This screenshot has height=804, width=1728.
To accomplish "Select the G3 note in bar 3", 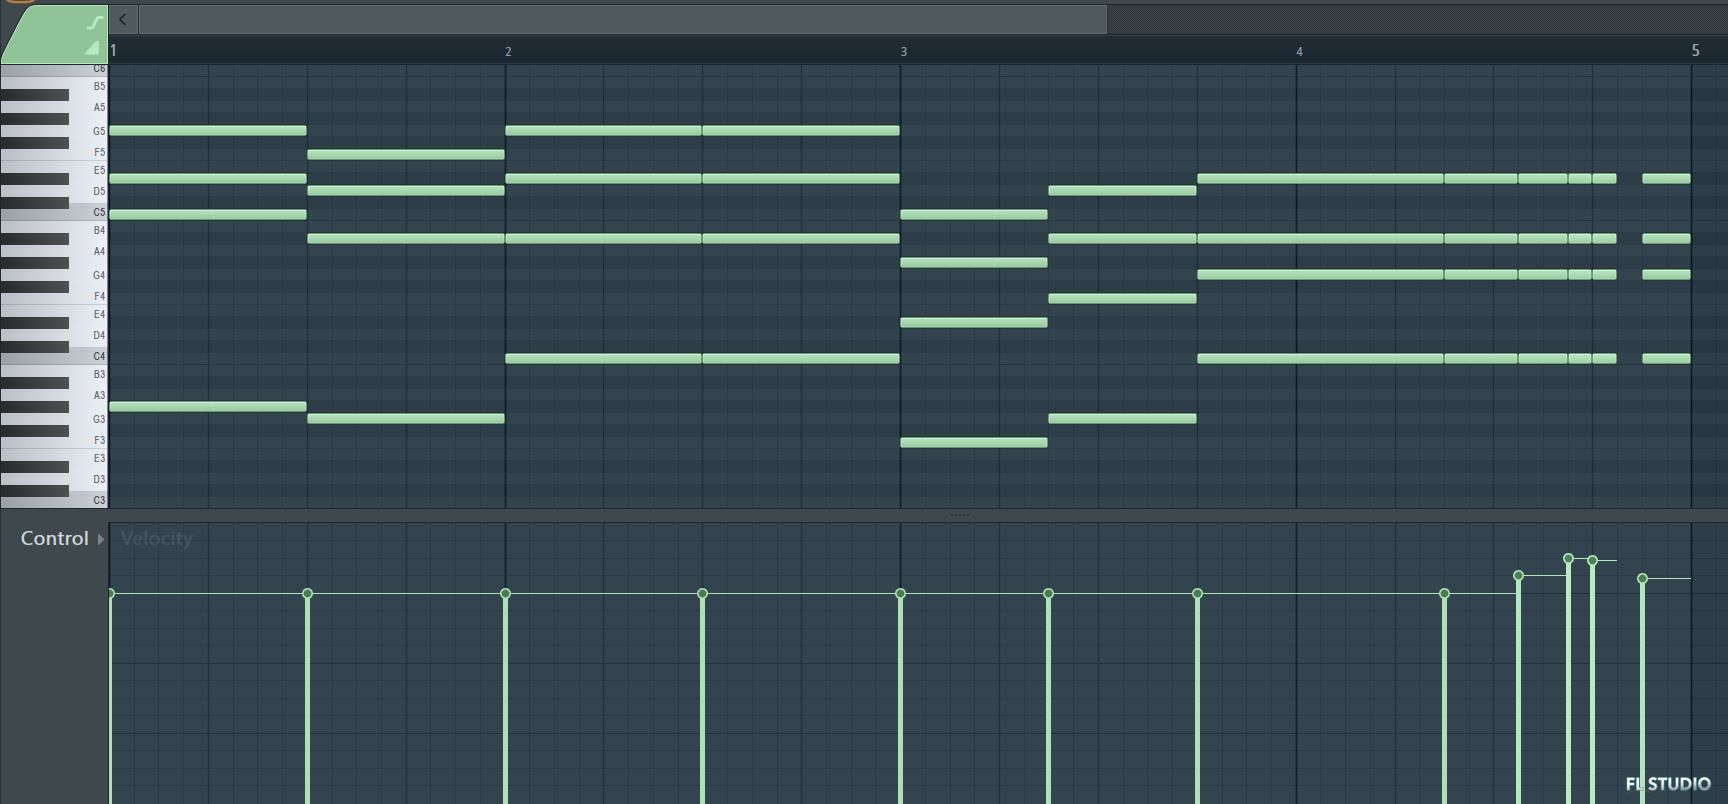I will coord(1122,418).
